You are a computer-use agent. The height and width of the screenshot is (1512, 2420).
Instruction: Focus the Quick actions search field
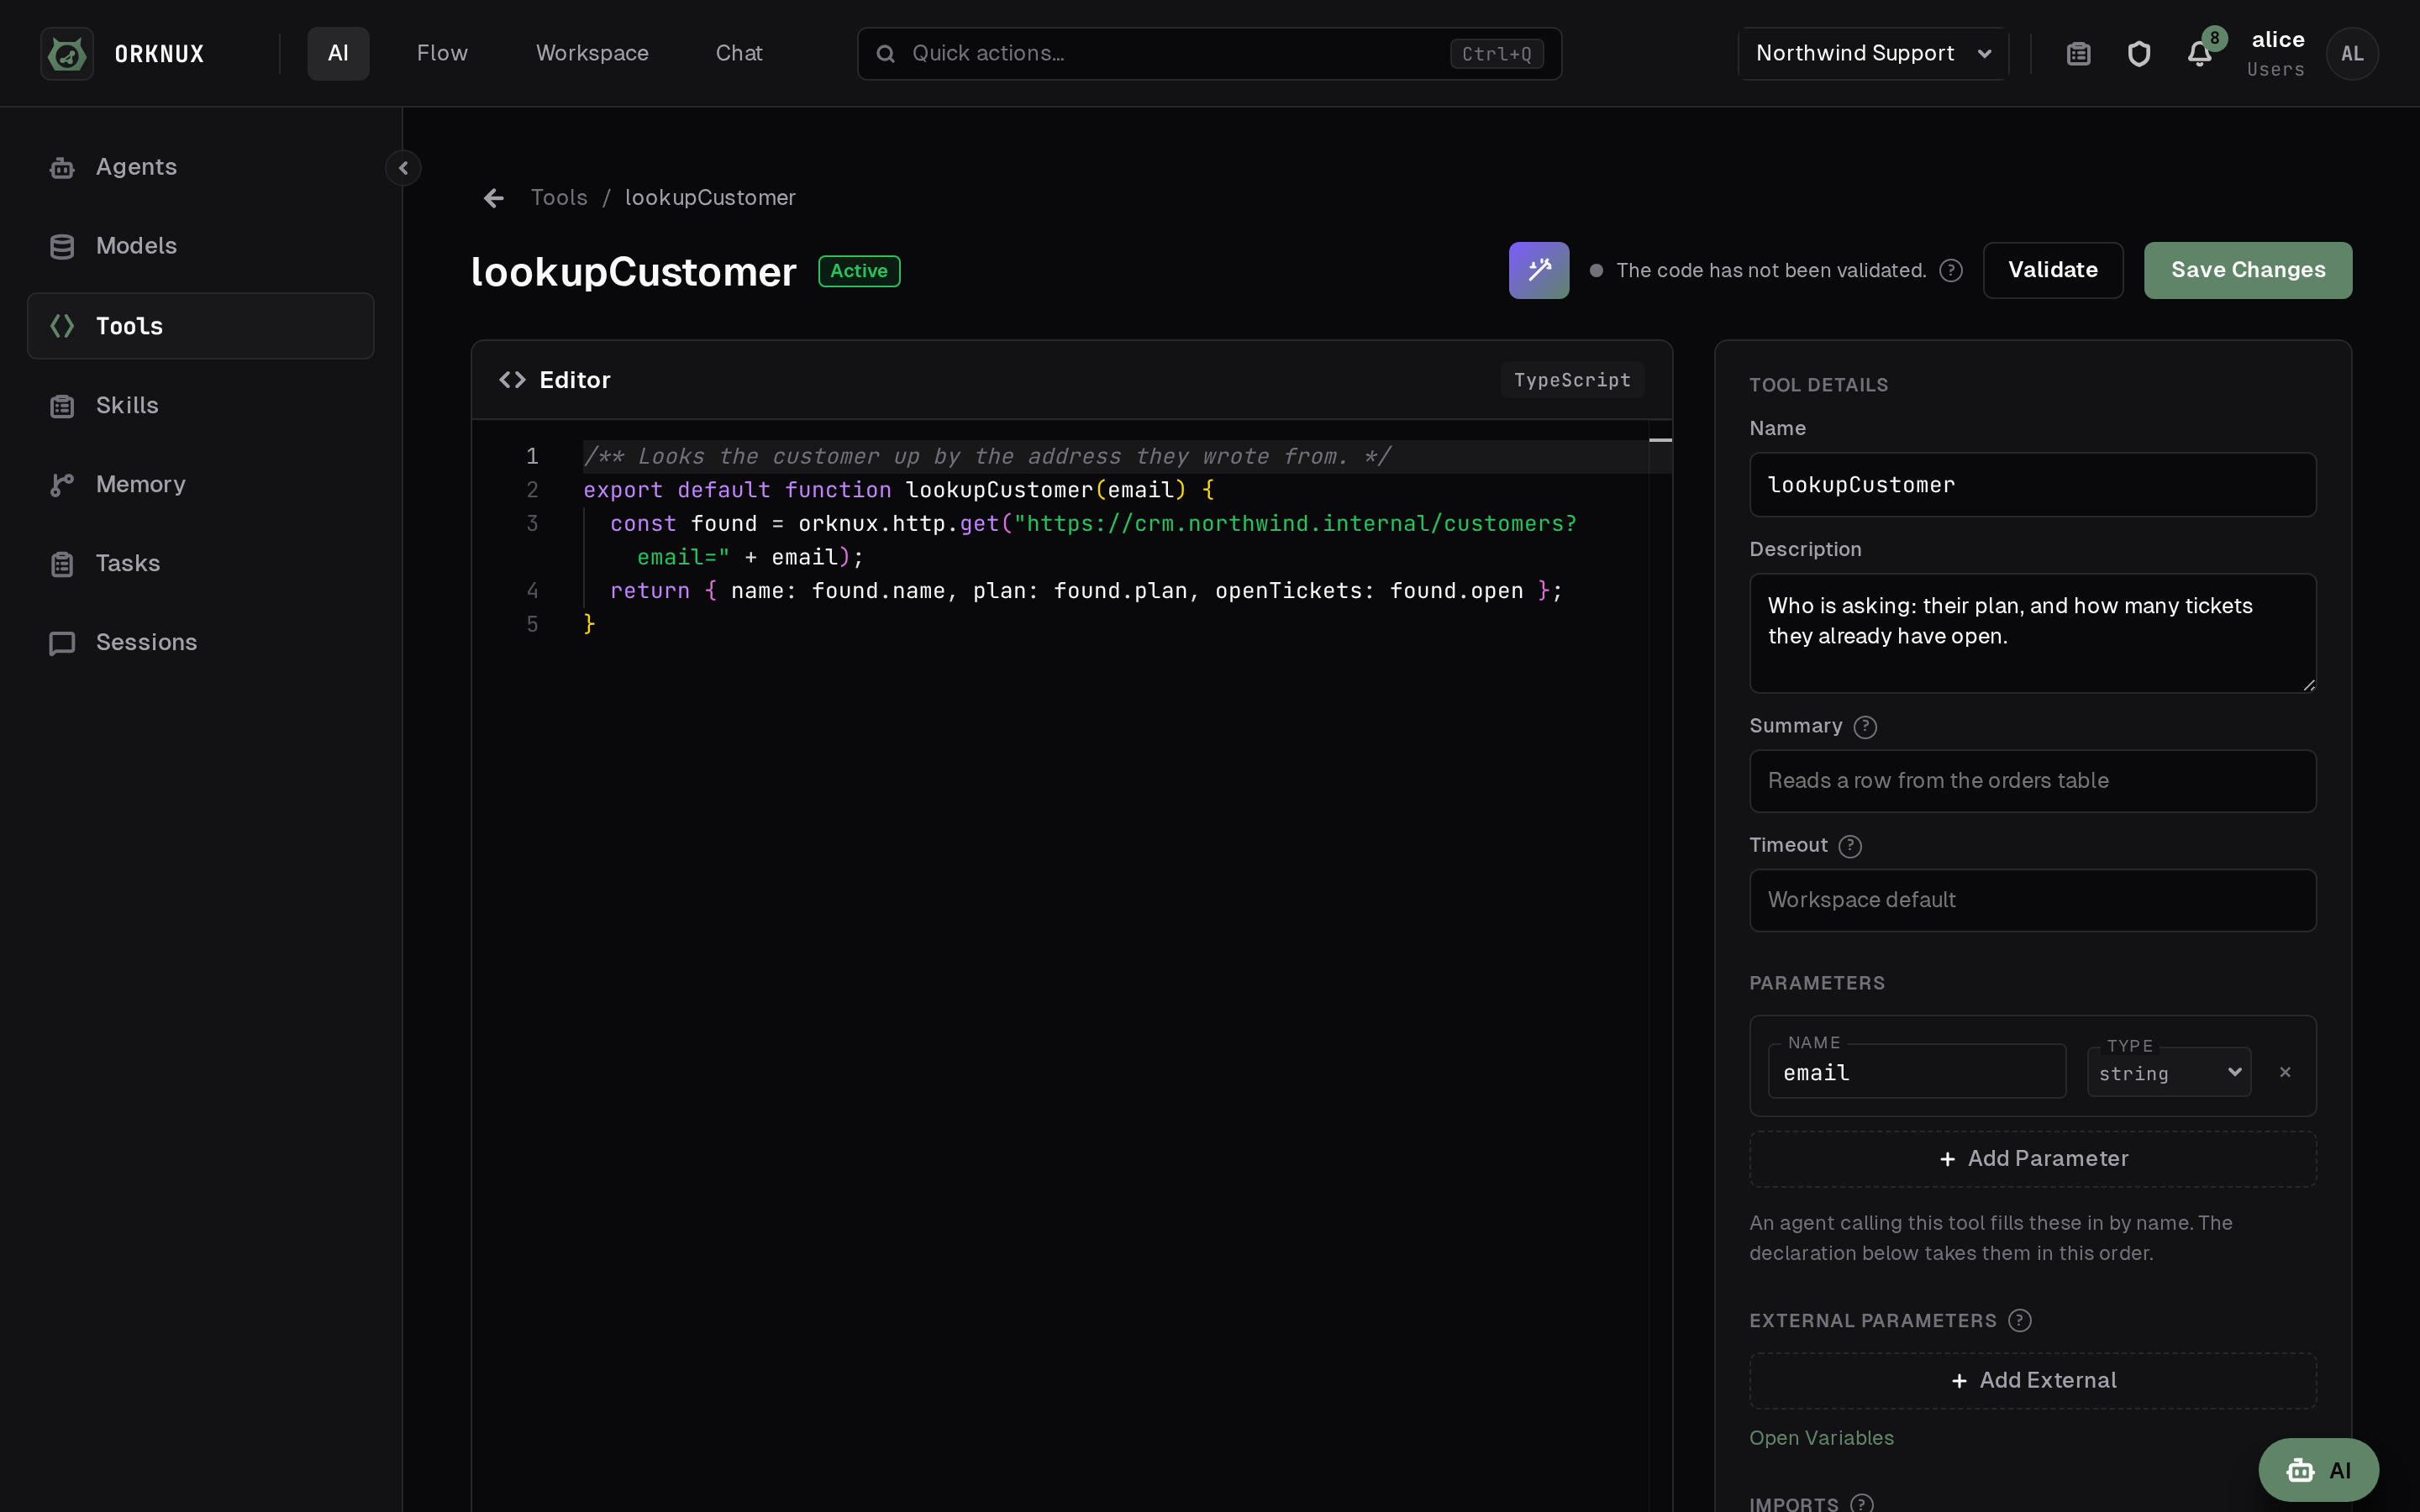tap(1209, 54)
